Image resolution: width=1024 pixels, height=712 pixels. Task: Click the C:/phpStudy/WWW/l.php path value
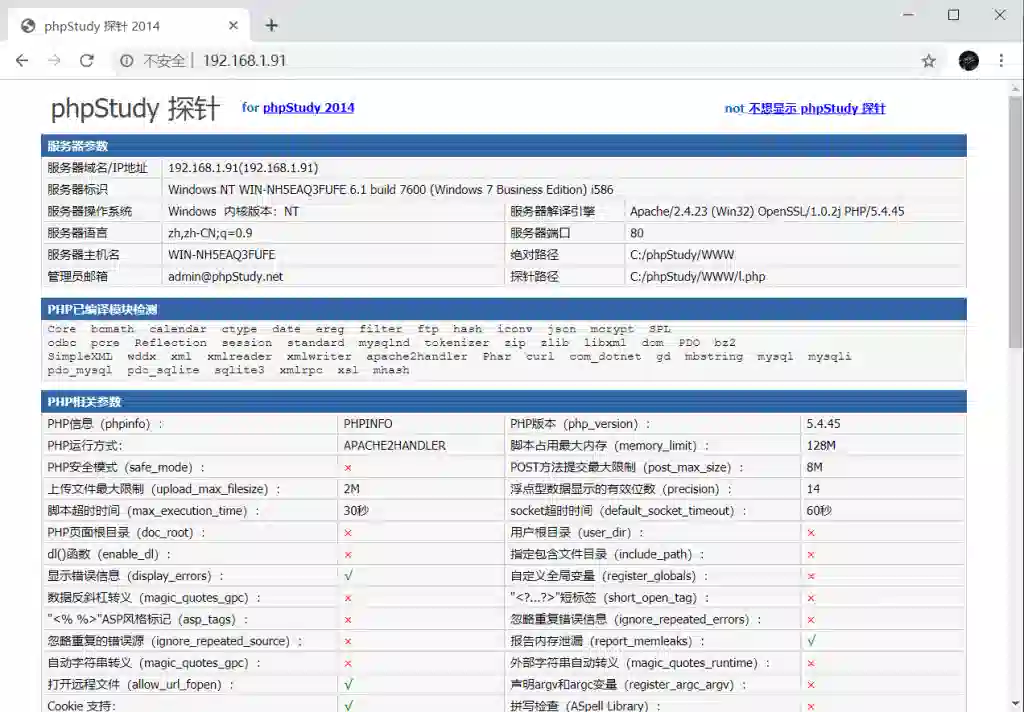(697, 276)
